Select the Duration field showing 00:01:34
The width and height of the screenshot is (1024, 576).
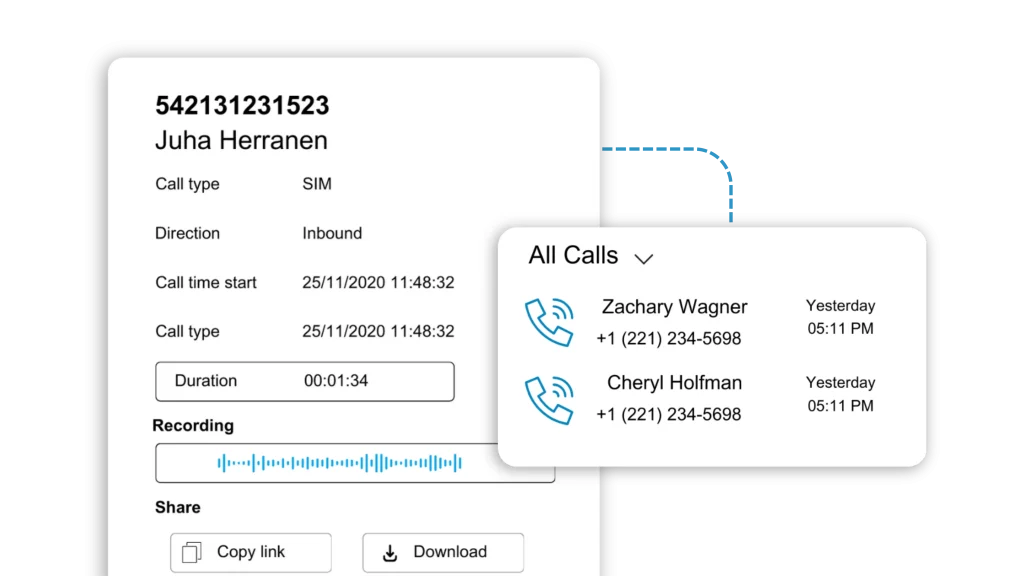point(304,381)
